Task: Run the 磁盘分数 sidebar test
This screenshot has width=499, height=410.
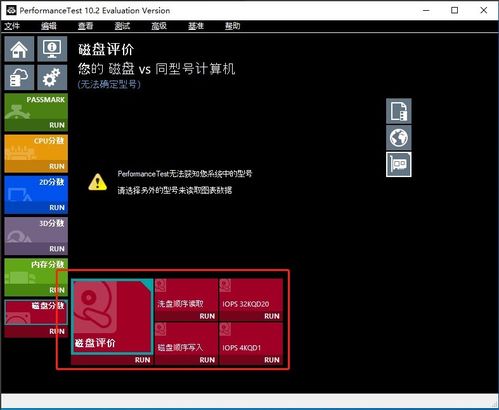Action: point(57,332)
